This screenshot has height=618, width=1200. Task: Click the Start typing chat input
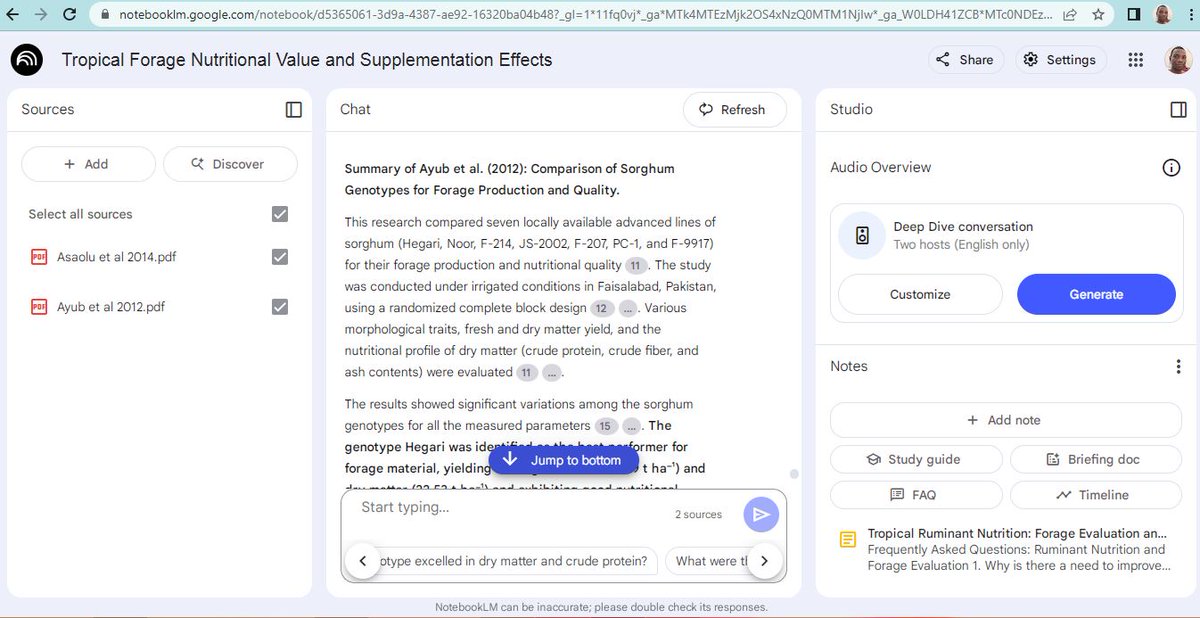click(x=510, y=507)
